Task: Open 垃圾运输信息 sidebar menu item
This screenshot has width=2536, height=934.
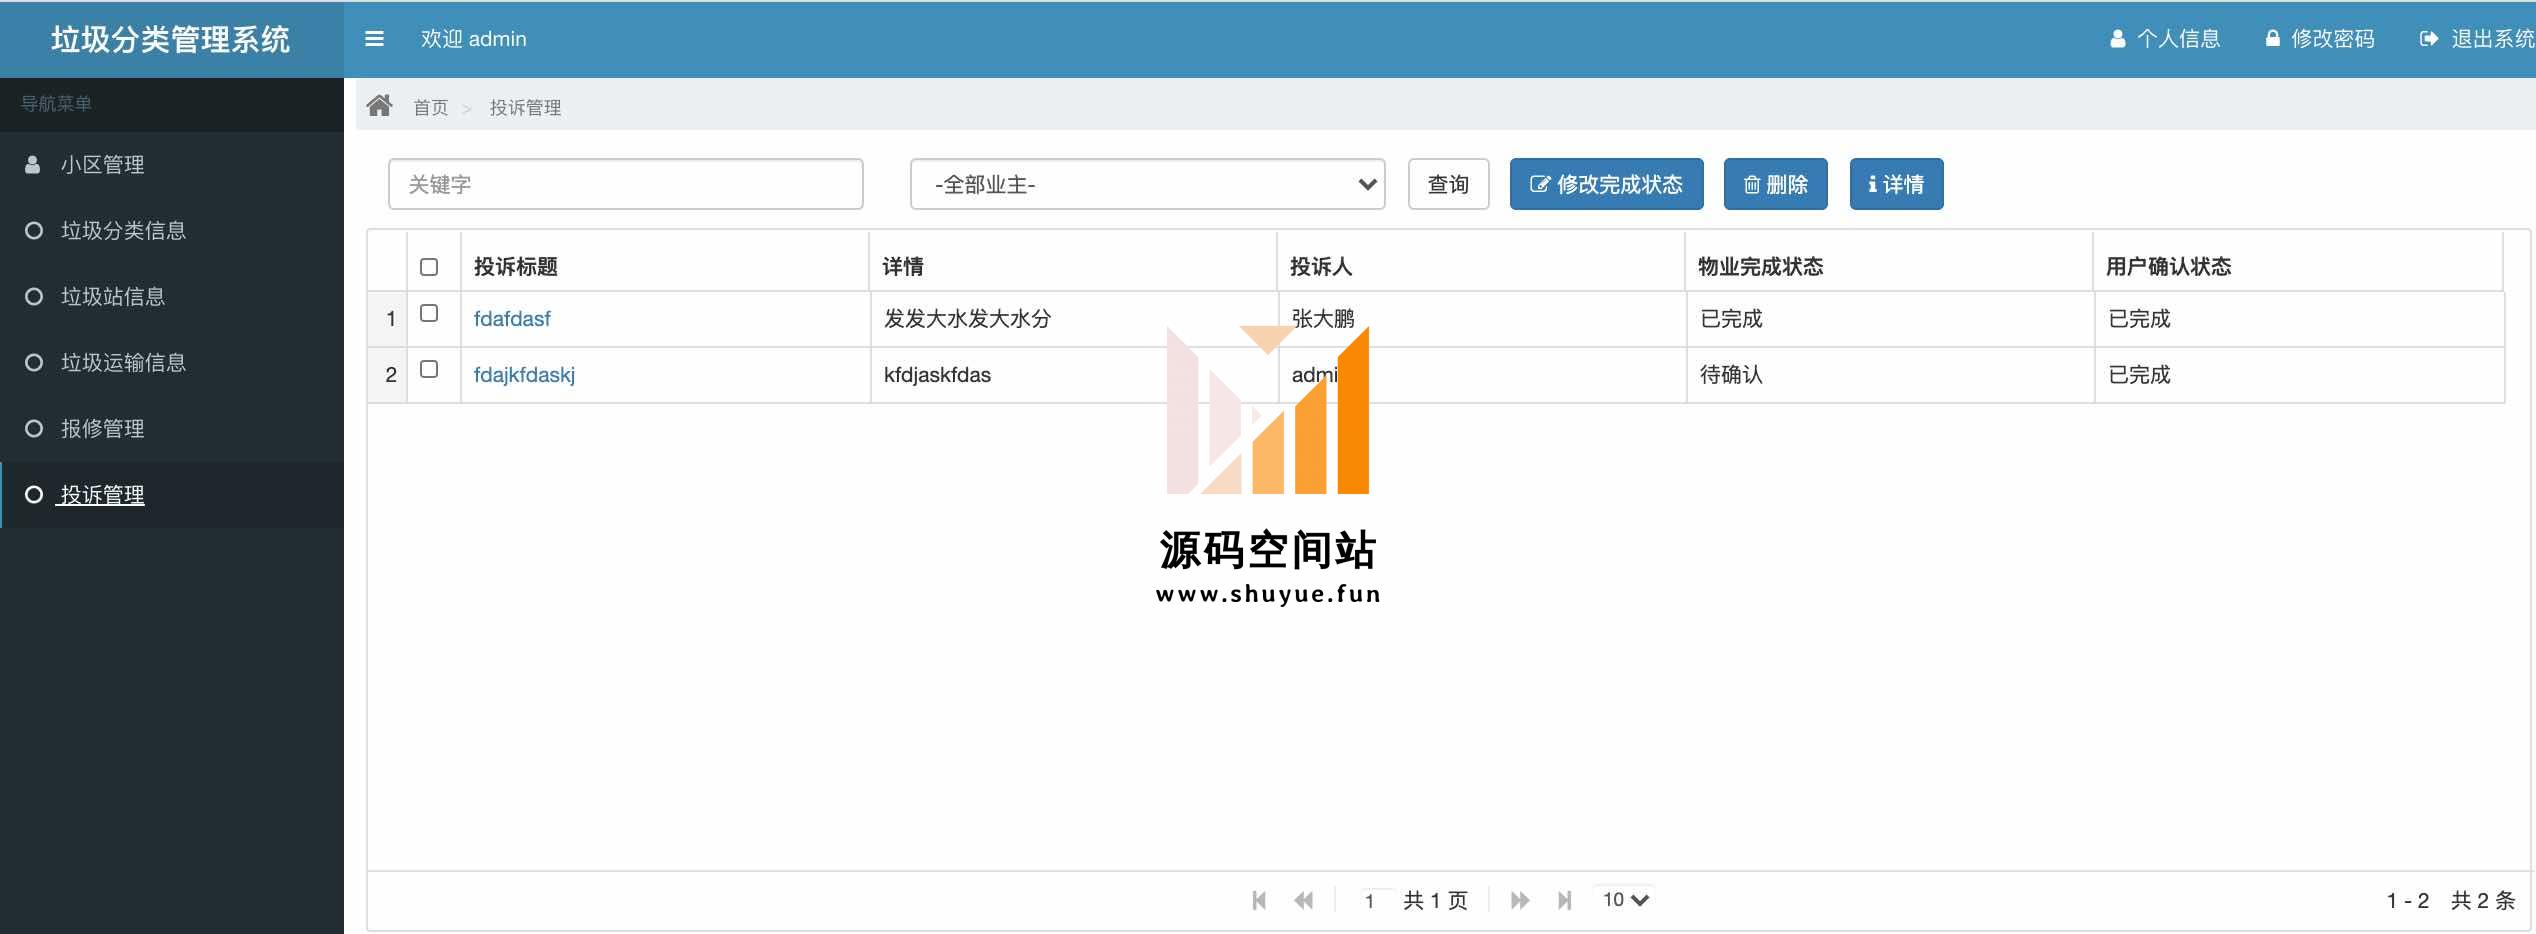Action: [x=123, y=363]
